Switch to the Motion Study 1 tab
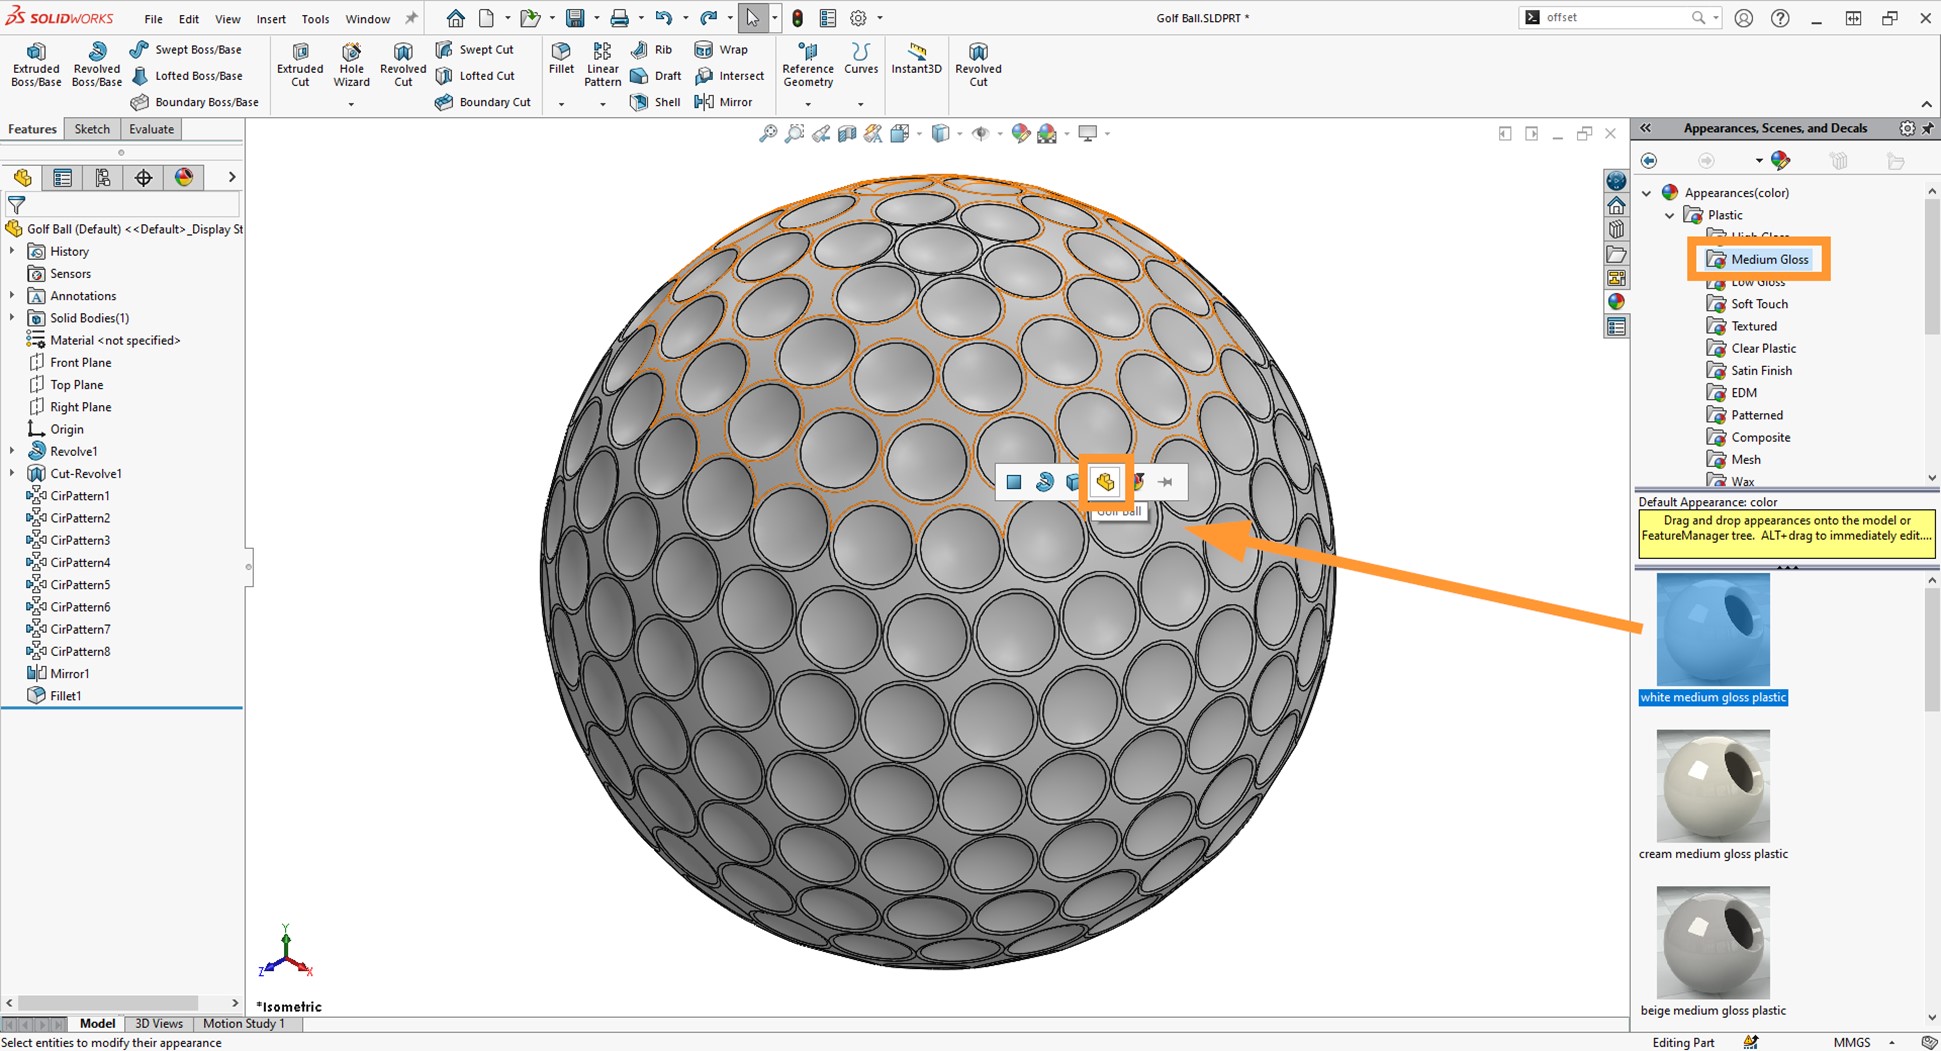 (x=244, y=1023)
